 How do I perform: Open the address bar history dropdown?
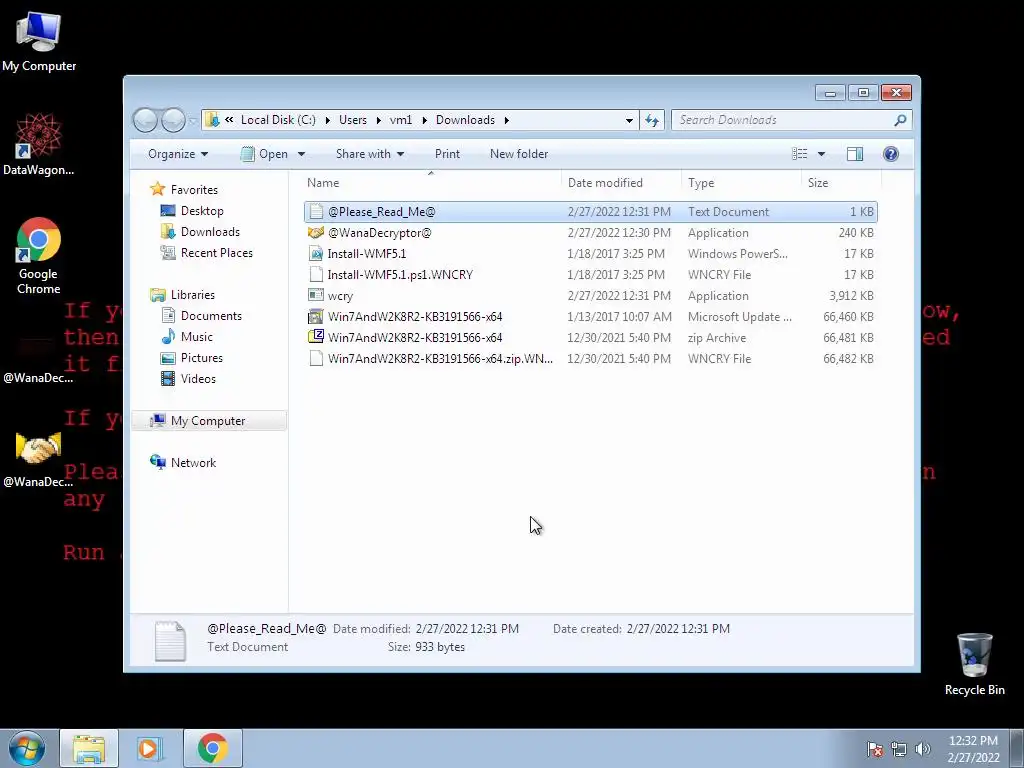click(x=629, y=120)
